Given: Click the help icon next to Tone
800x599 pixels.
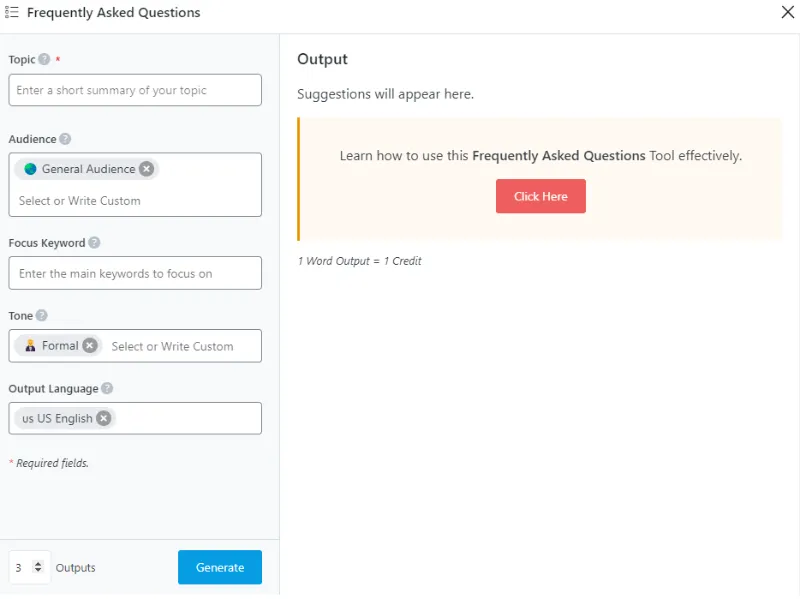Looking at the screenshot, I should pos(42,316).
